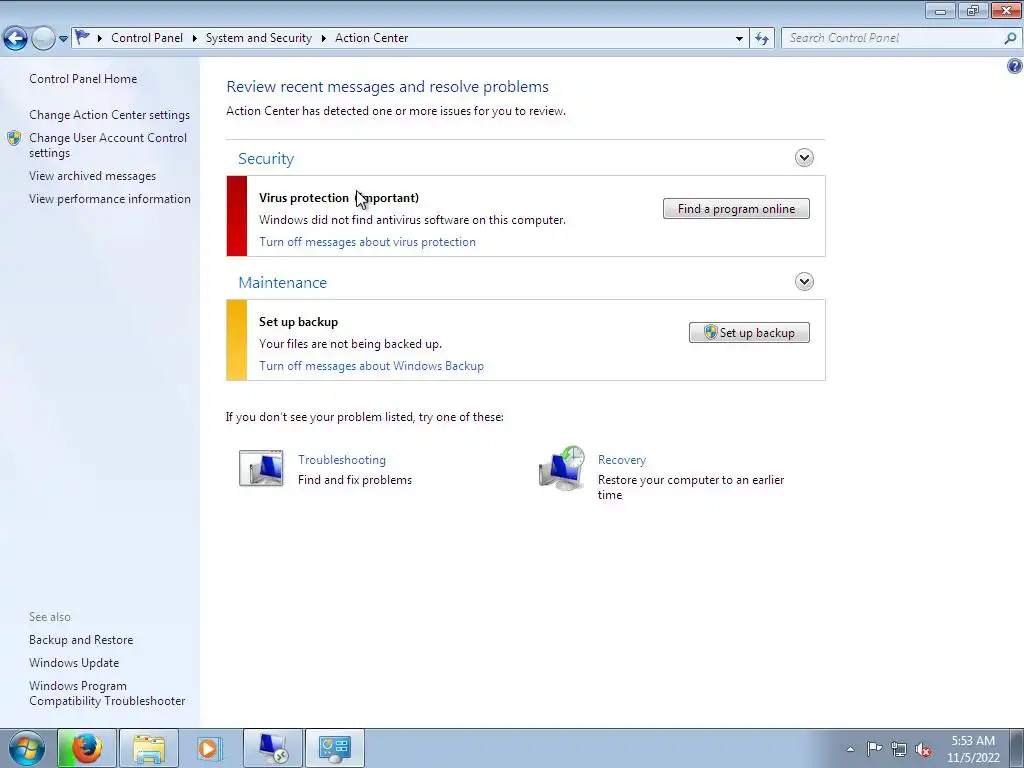Open Windows Media Player from taskbar
Viewport: 1024px width, 768px height.
click(x=209, y=748)
